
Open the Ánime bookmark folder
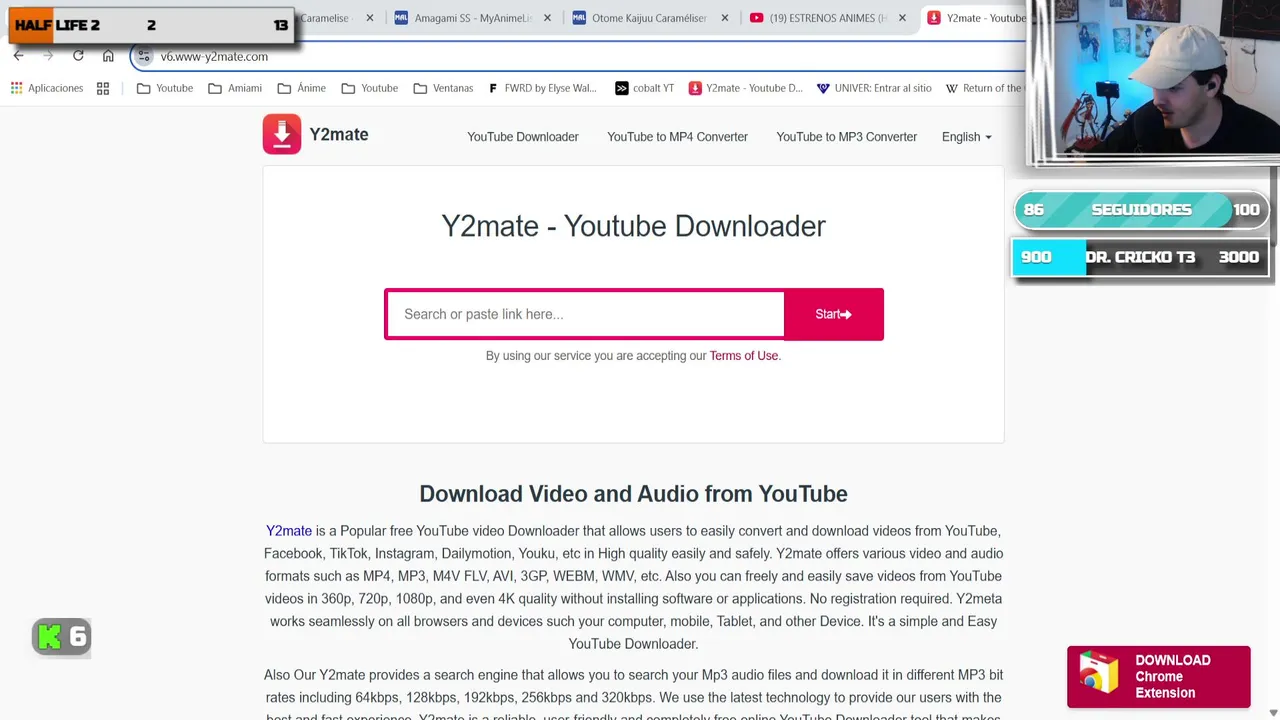tap(301, 88)
